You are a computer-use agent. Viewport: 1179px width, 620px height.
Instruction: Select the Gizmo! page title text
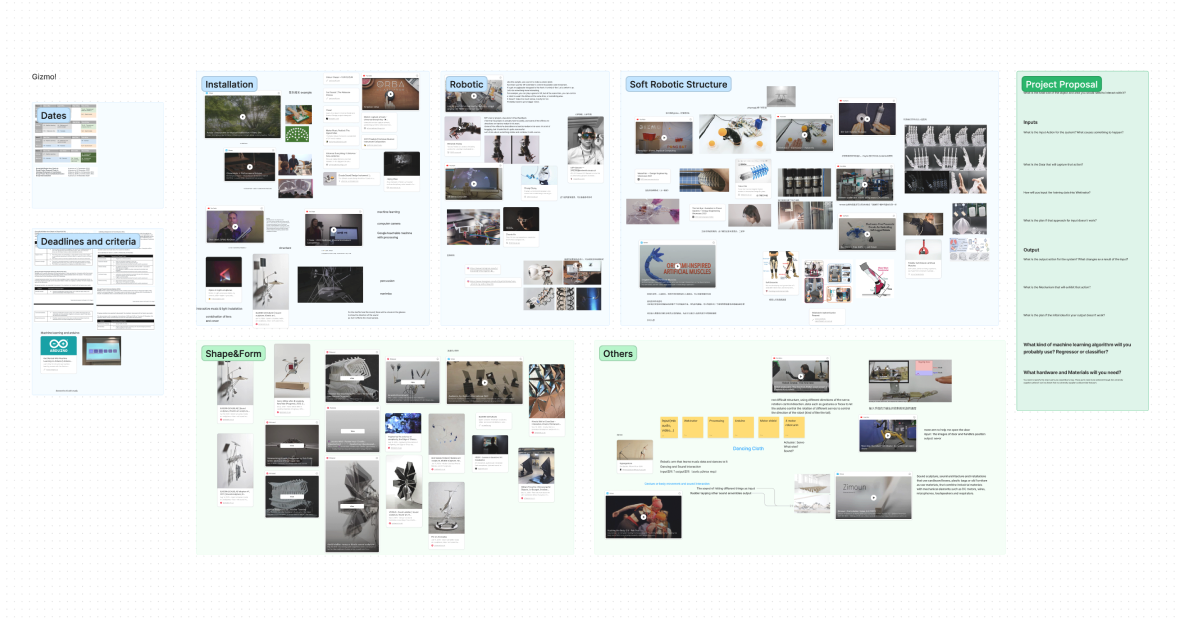click(44, 77)
